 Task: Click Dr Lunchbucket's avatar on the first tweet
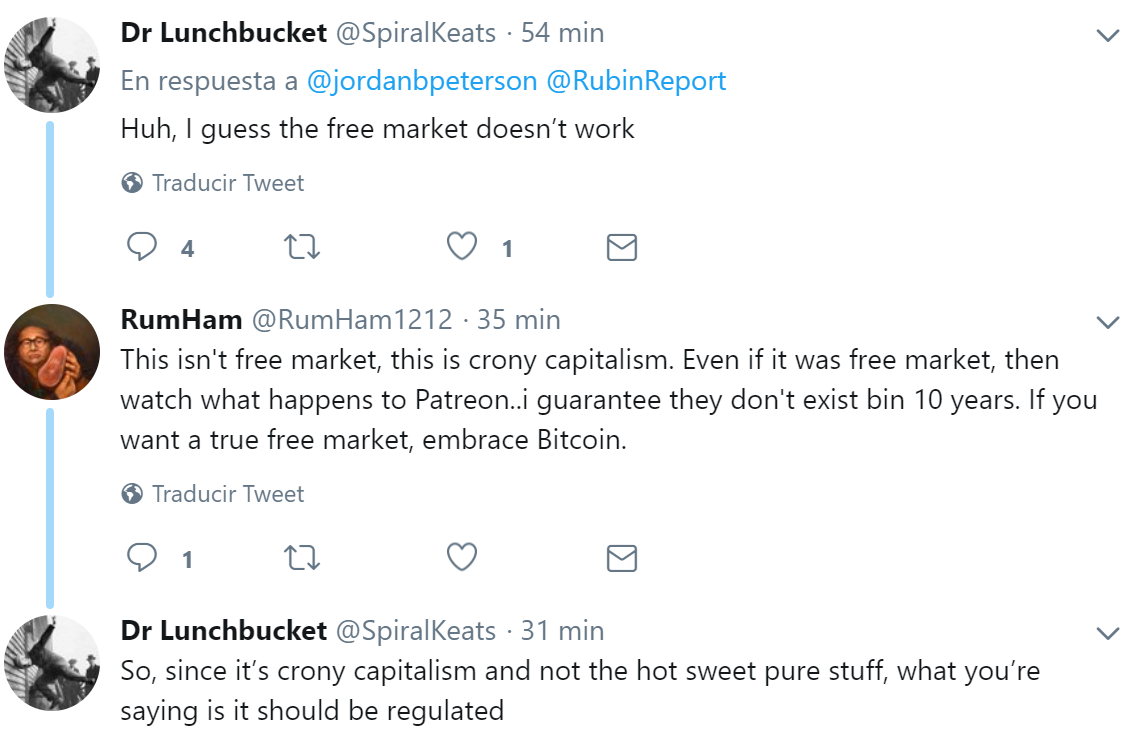point(52,65)
